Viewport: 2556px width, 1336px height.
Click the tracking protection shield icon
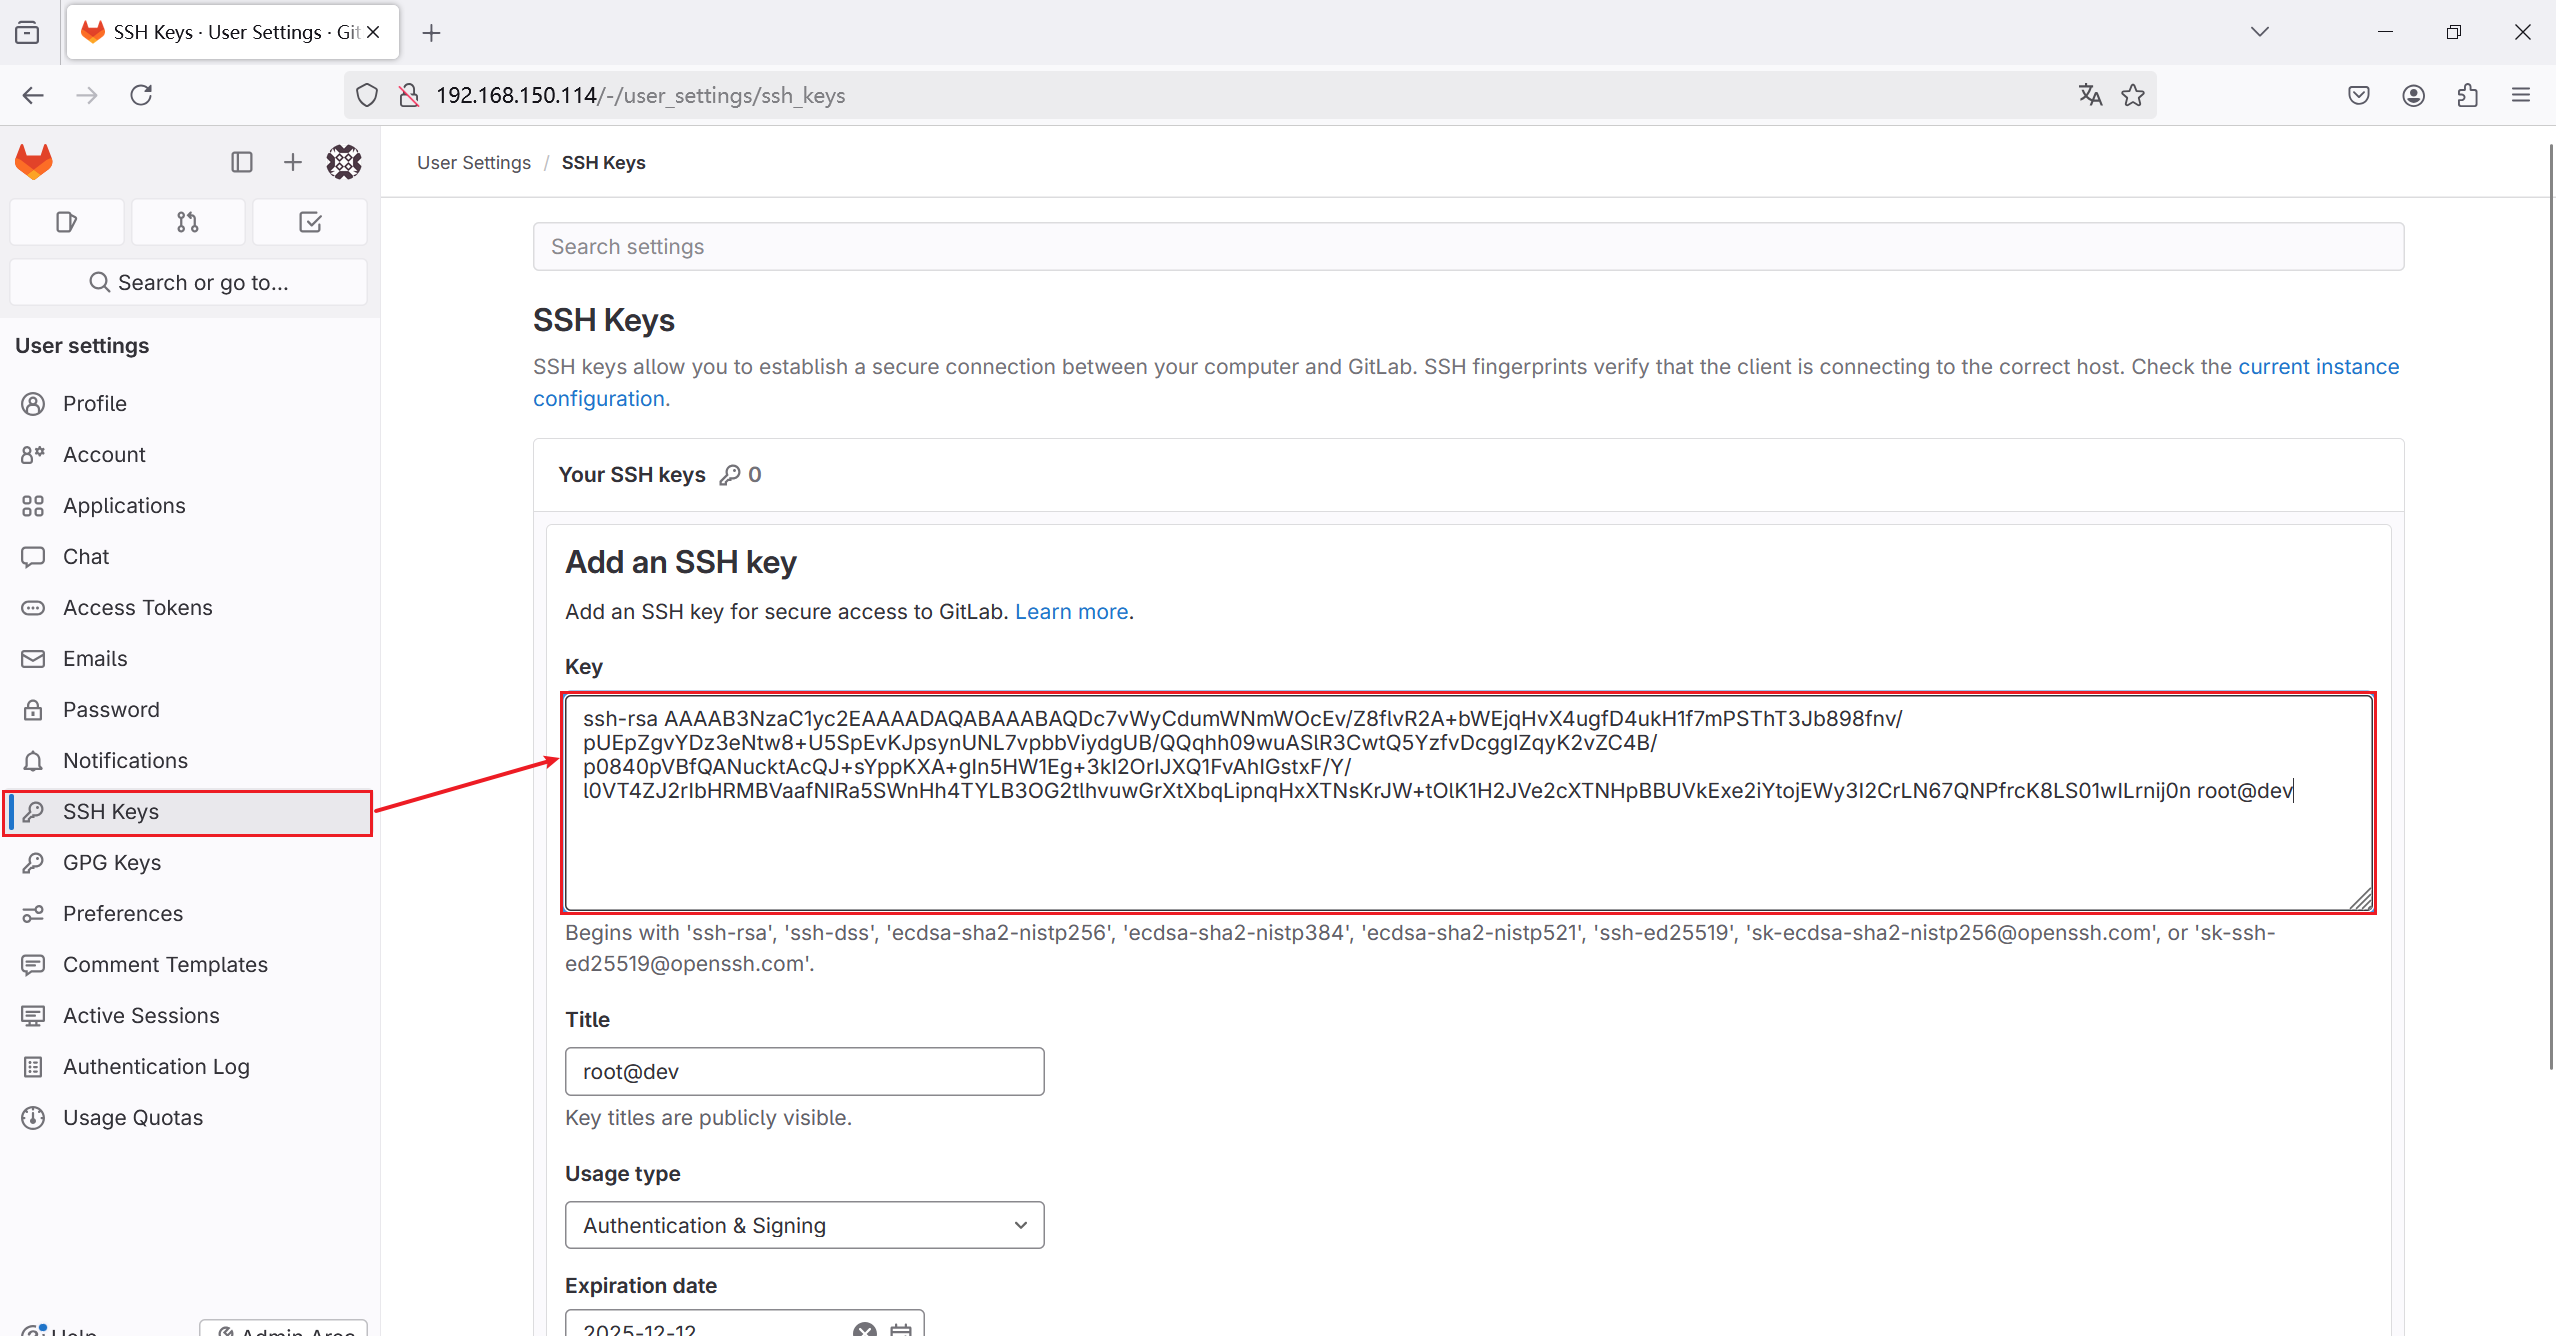point(367,95)
